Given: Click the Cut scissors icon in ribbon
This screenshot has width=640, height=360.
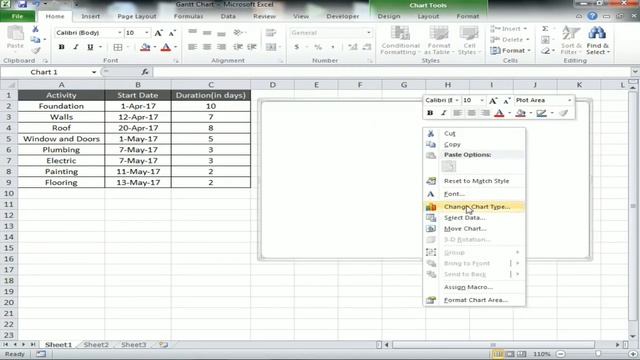Looking at the screenshot, I should tap(36, 29).
